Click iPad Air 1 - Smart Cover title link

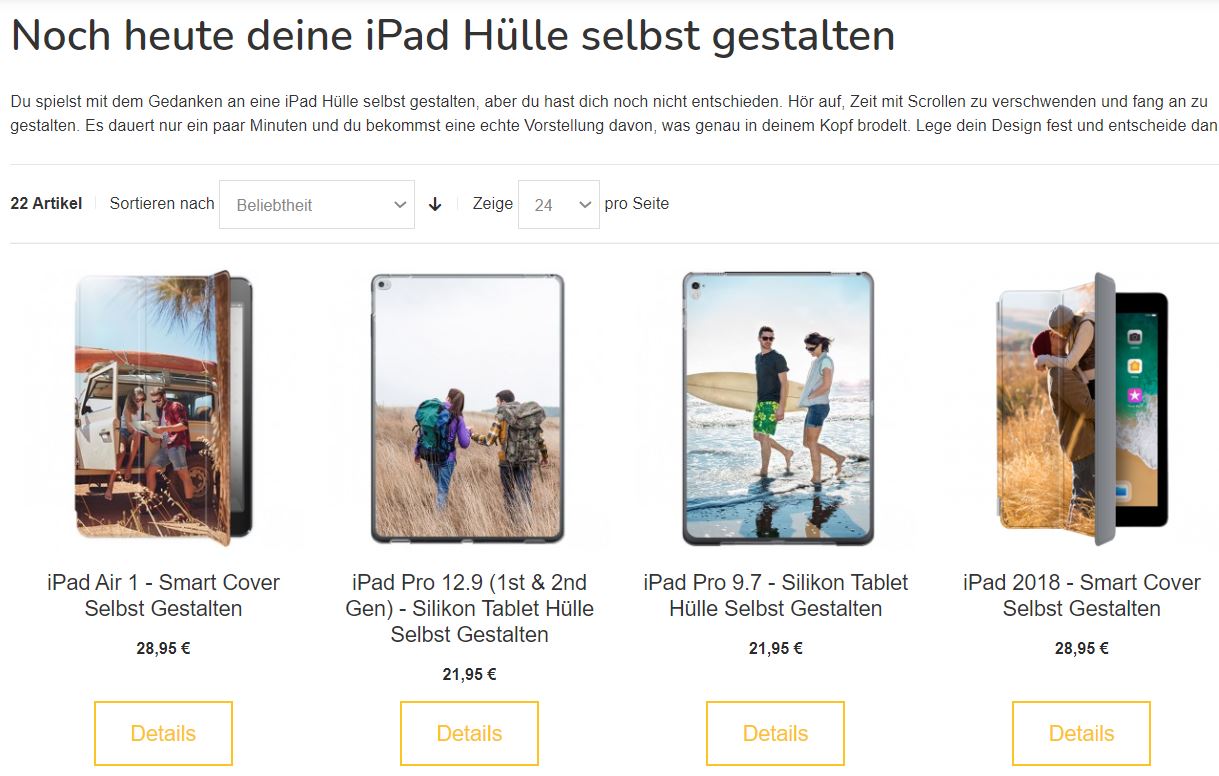163,595
